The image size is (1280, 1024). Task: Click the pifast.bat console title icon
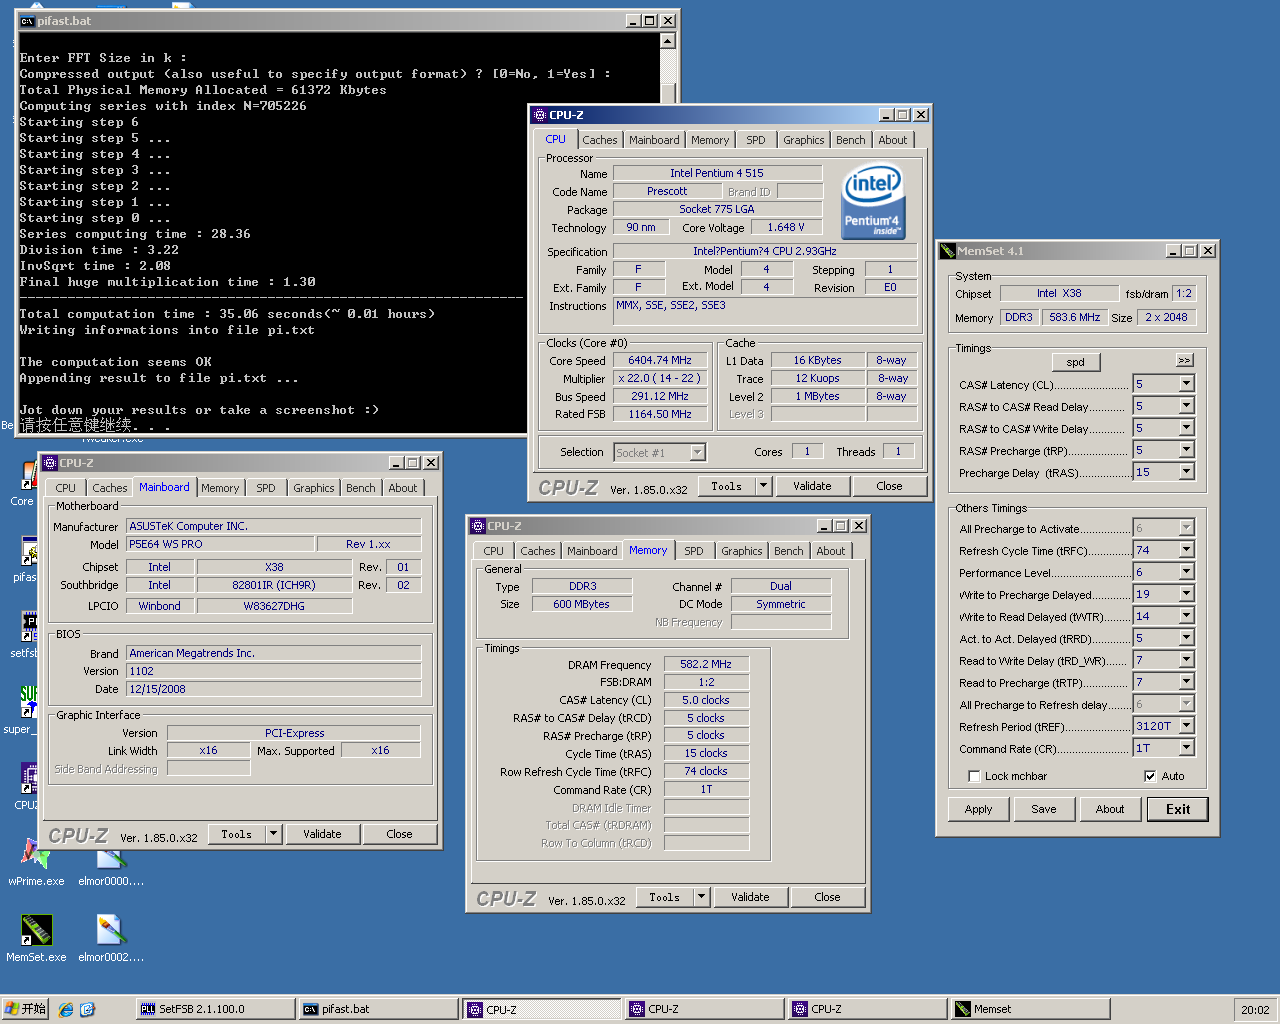coord(28,21)
